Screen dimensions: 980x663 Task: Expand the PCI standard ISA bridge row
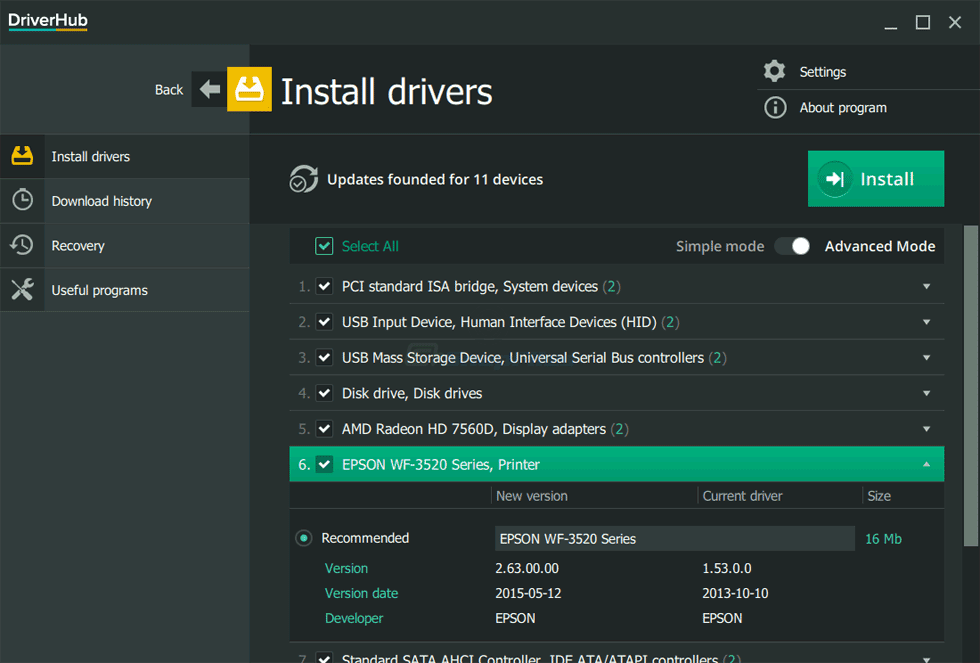point(926,287)
